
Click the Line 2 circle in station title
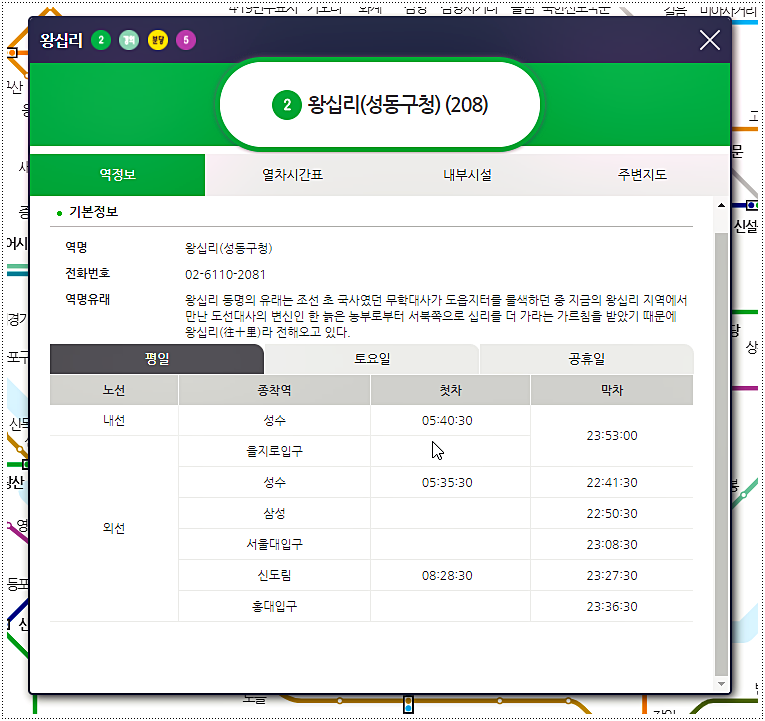click(x=287, y=105)
